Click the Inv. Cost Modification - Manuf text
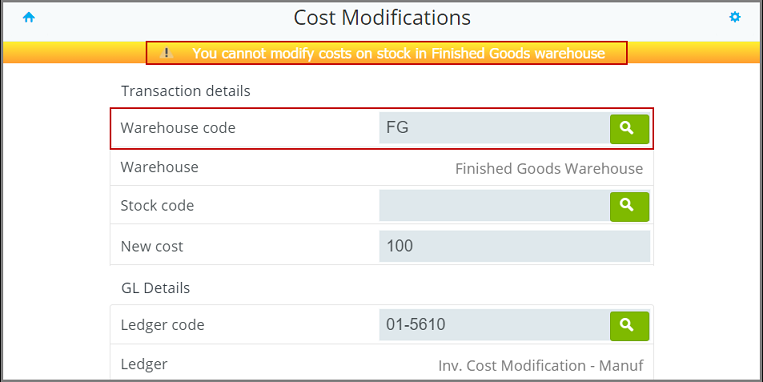The image size is (763, 382). click(x=541, y=365)
